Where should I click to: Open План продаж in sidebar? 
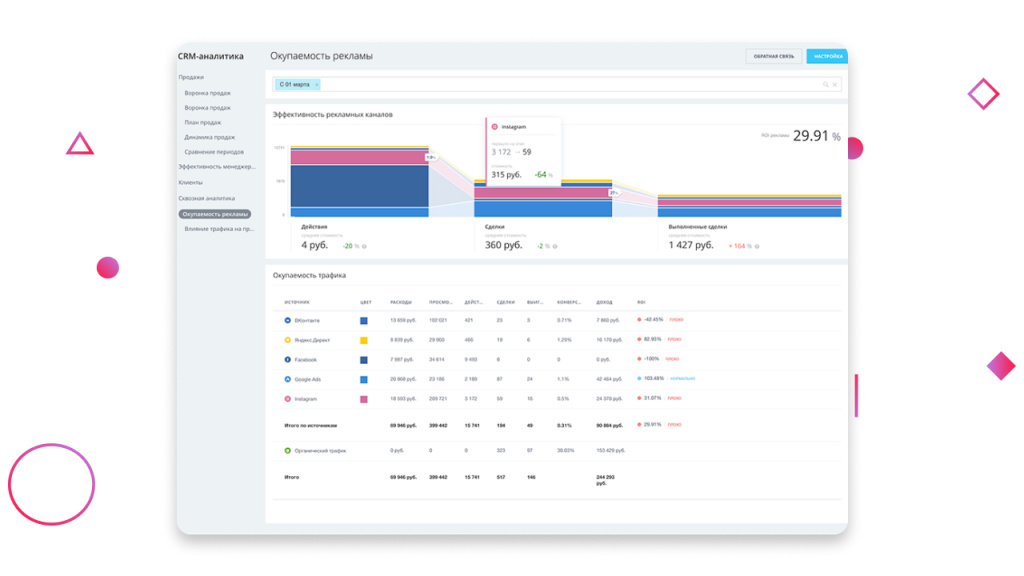[203, 123]
